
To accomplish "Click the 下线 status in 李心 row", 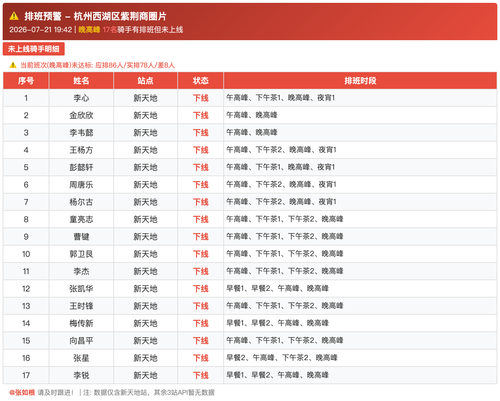I will click(201, 98).
